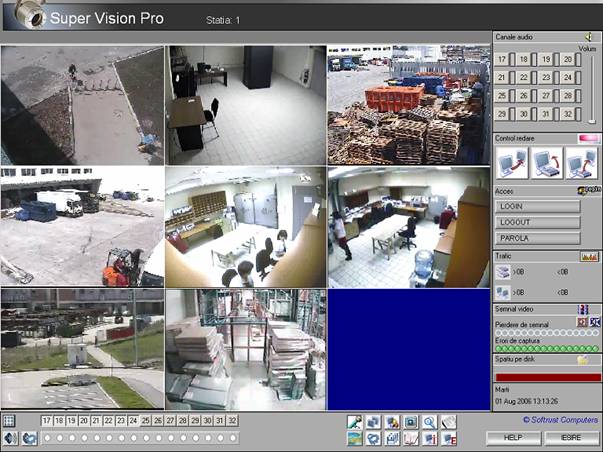Select camera 17 in the bottom channel strip
The image size is (603, 452).
point(47,421)
